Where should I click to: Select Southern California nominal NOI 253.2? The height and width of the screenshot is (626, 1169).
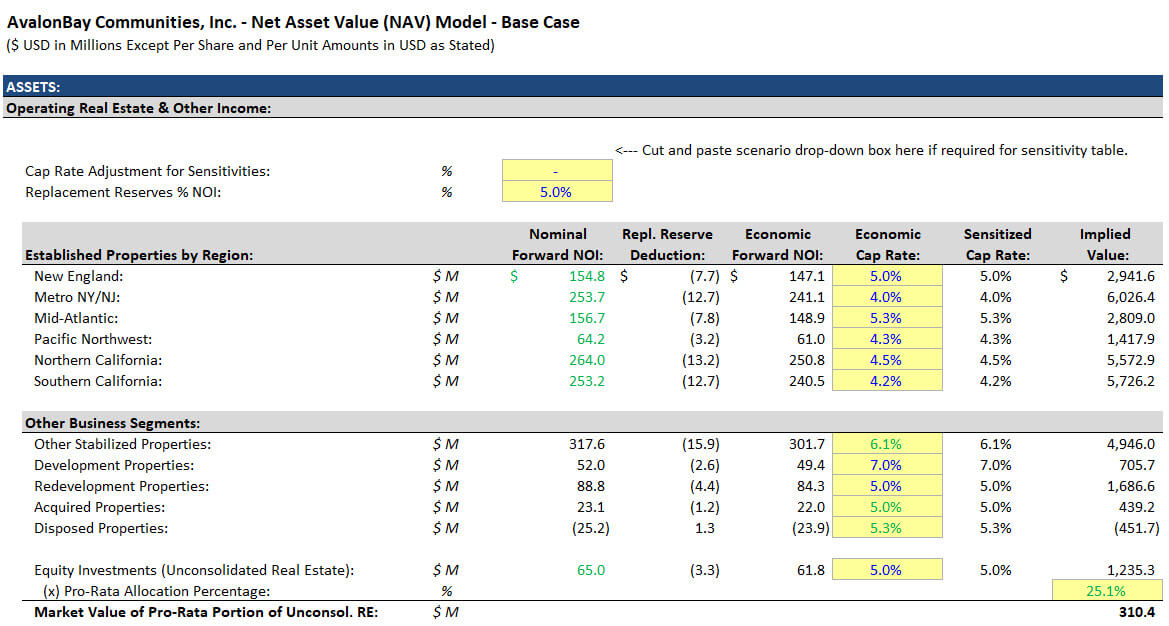pyautogui.click(x=587, y=381)
